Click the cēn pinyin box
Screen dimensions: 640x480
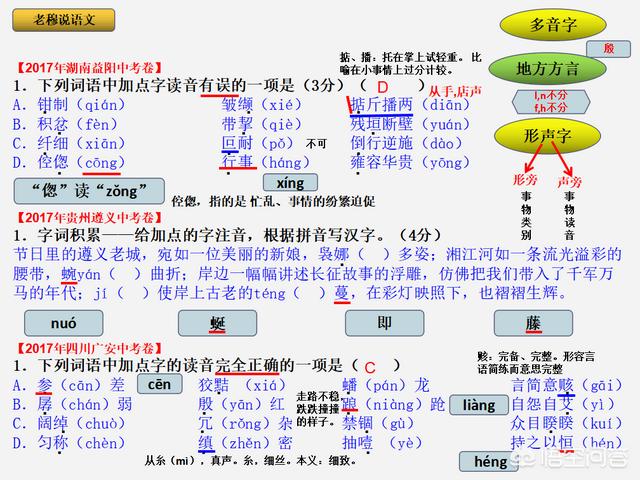tap(158, 385)
